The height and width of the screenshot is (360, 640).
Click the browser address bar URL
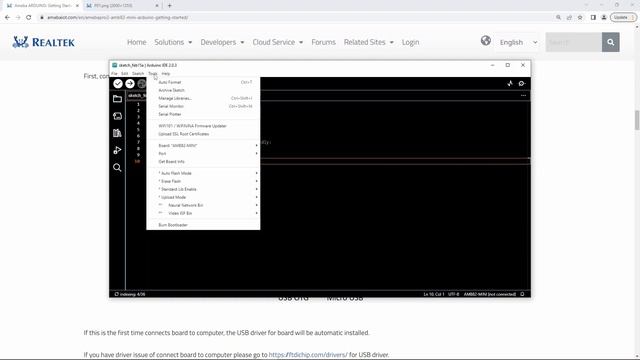click(x=118, y=18)
